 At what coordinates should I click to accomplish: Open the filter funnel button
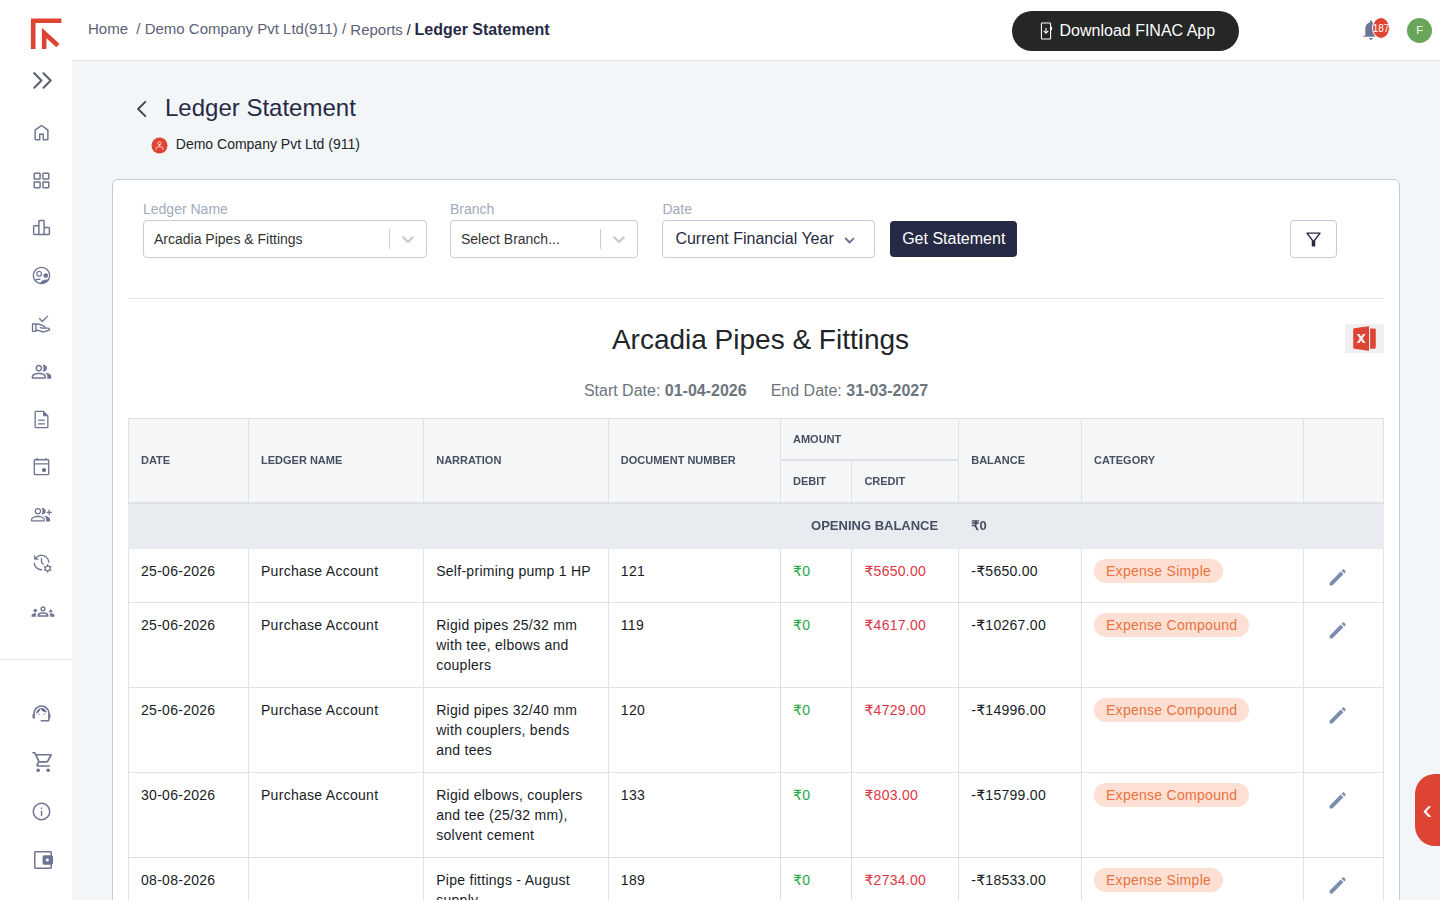tap(1313, 239)
